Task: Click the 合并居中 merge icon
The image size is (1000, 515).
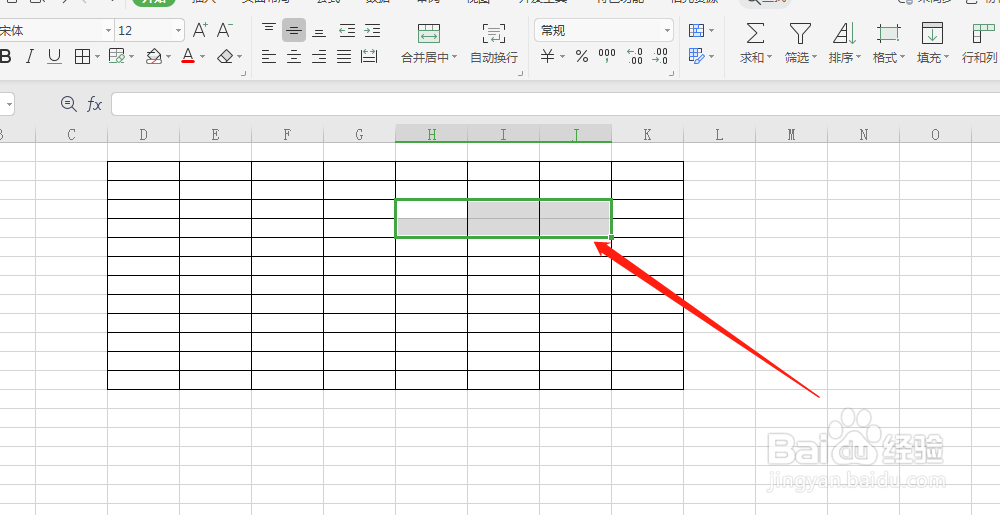Action: click(429, 33)
